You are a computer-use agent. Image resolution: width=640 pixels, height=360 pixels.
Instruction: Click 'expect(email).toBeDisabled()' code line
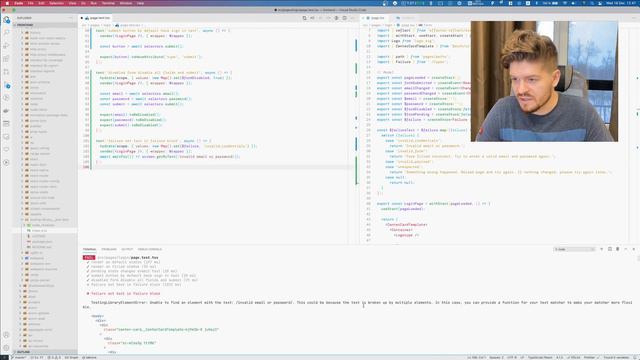click(130, 115)
